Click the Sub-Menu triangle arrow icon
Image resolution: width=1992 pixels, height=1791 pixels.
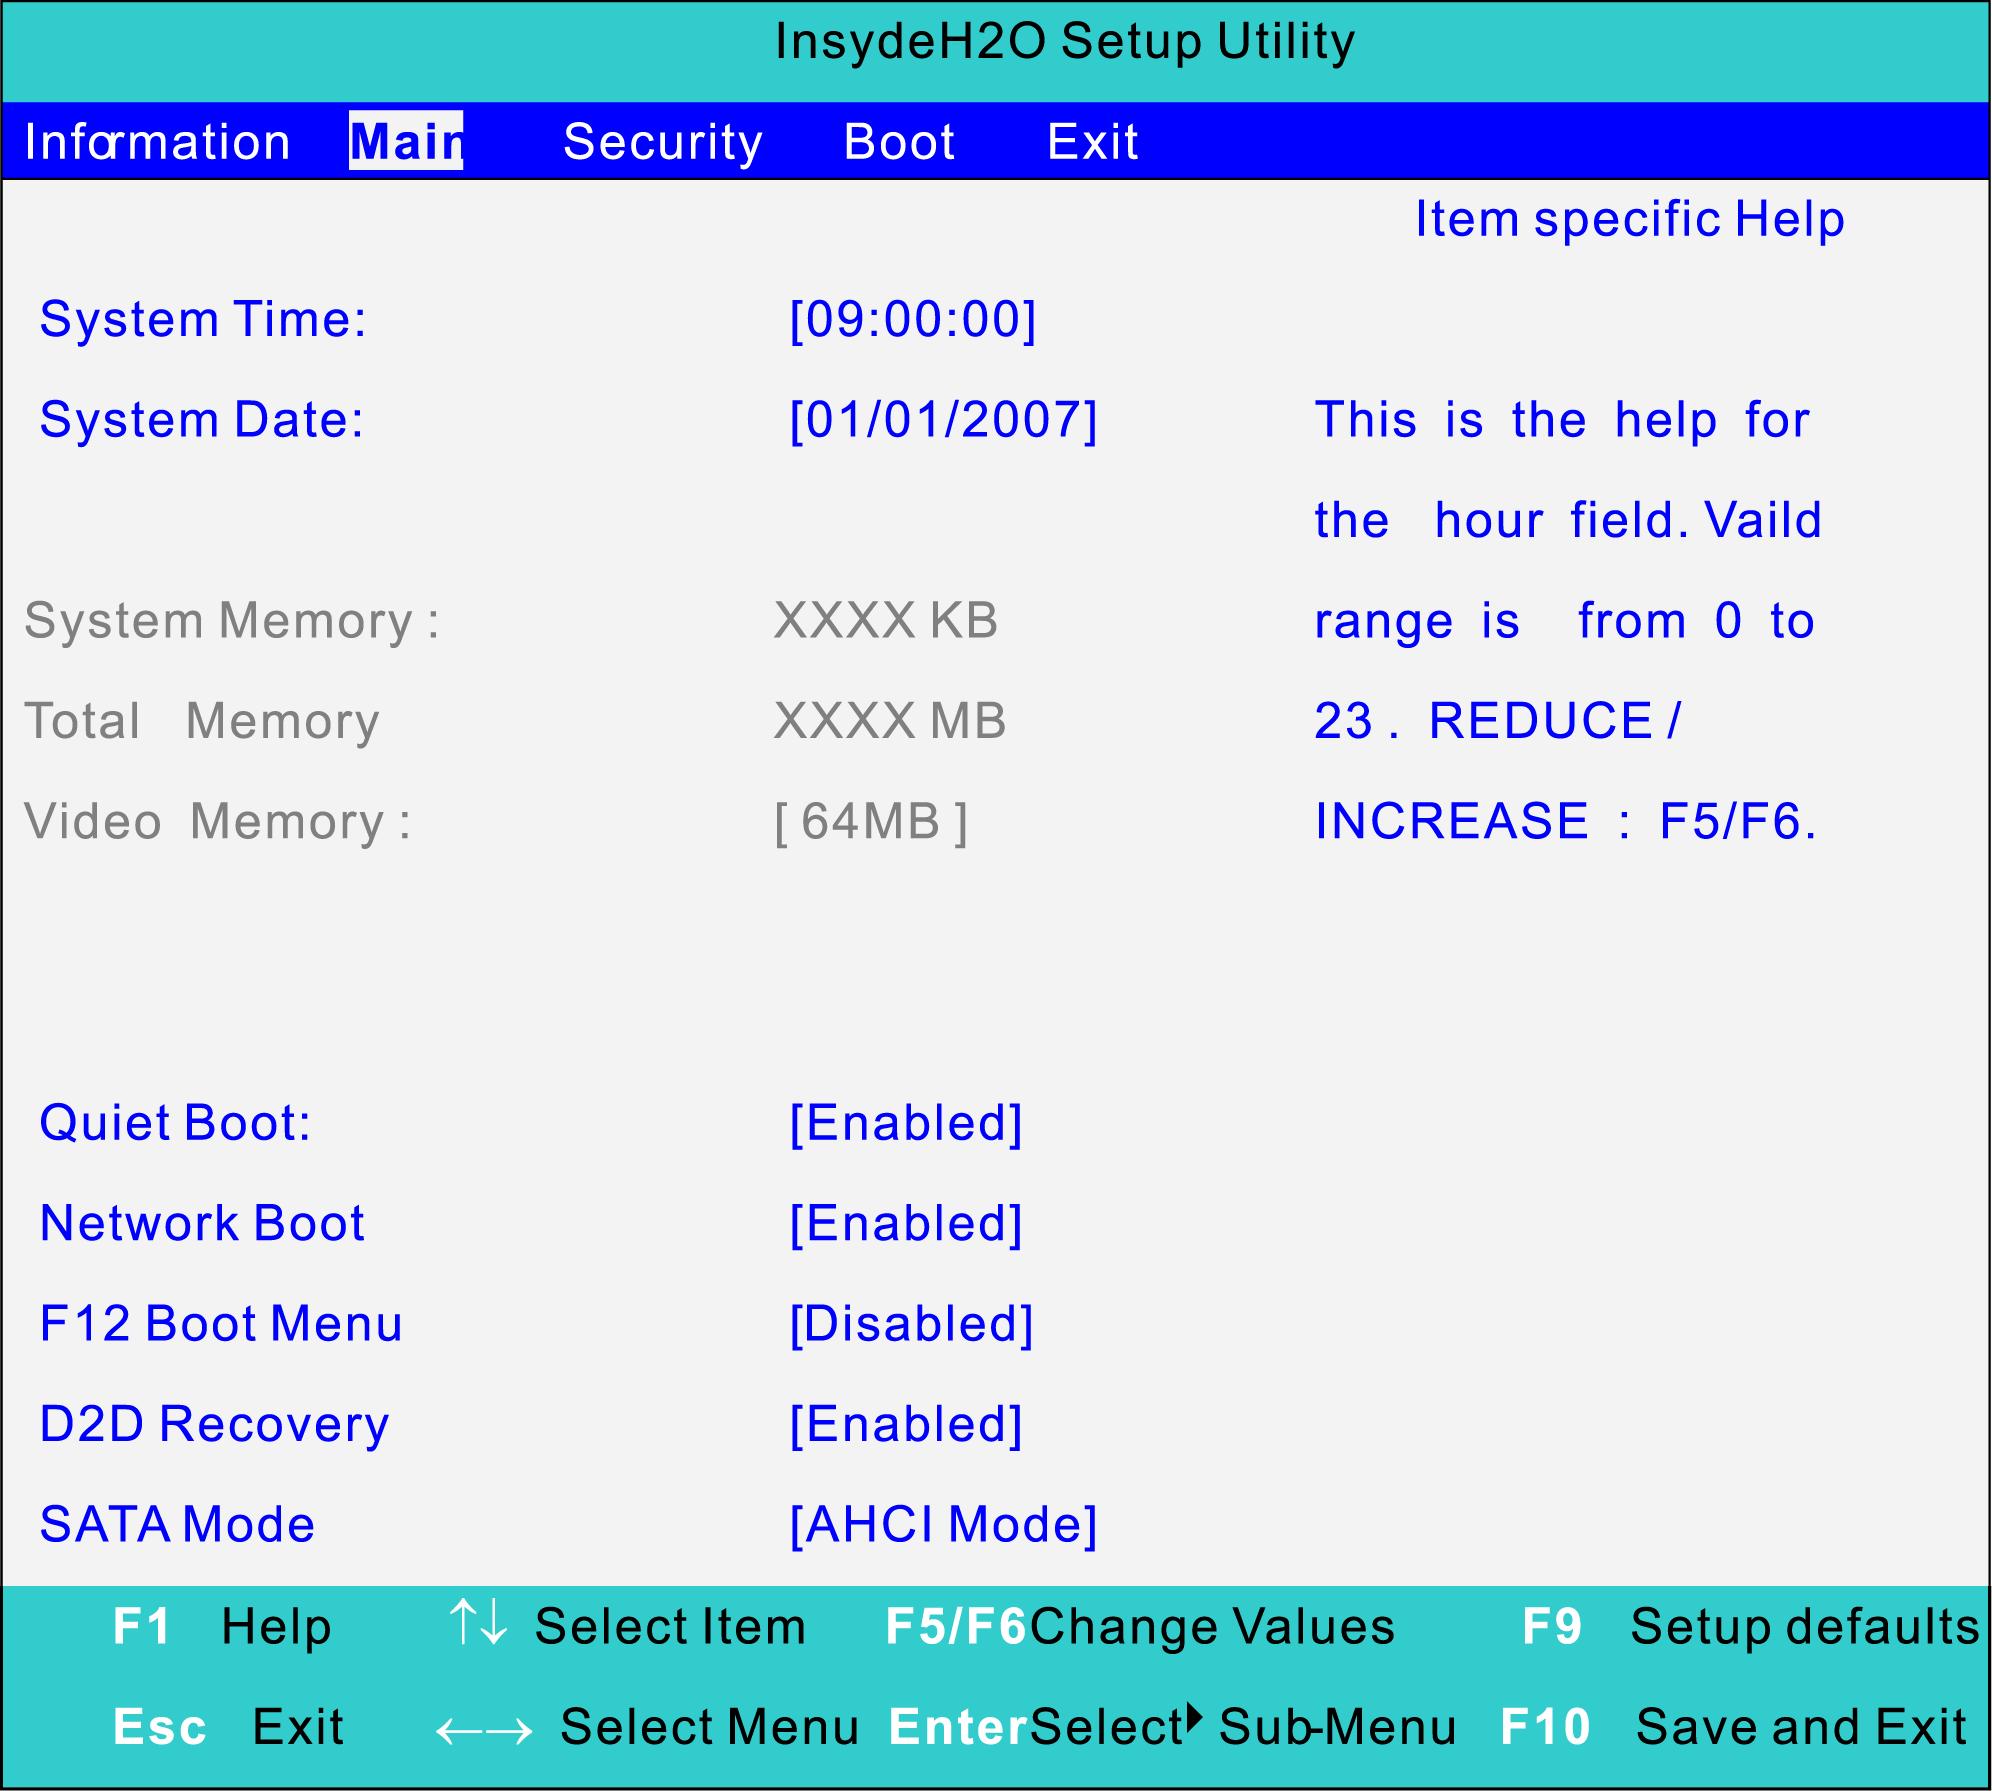[x=1194, y=1719]
